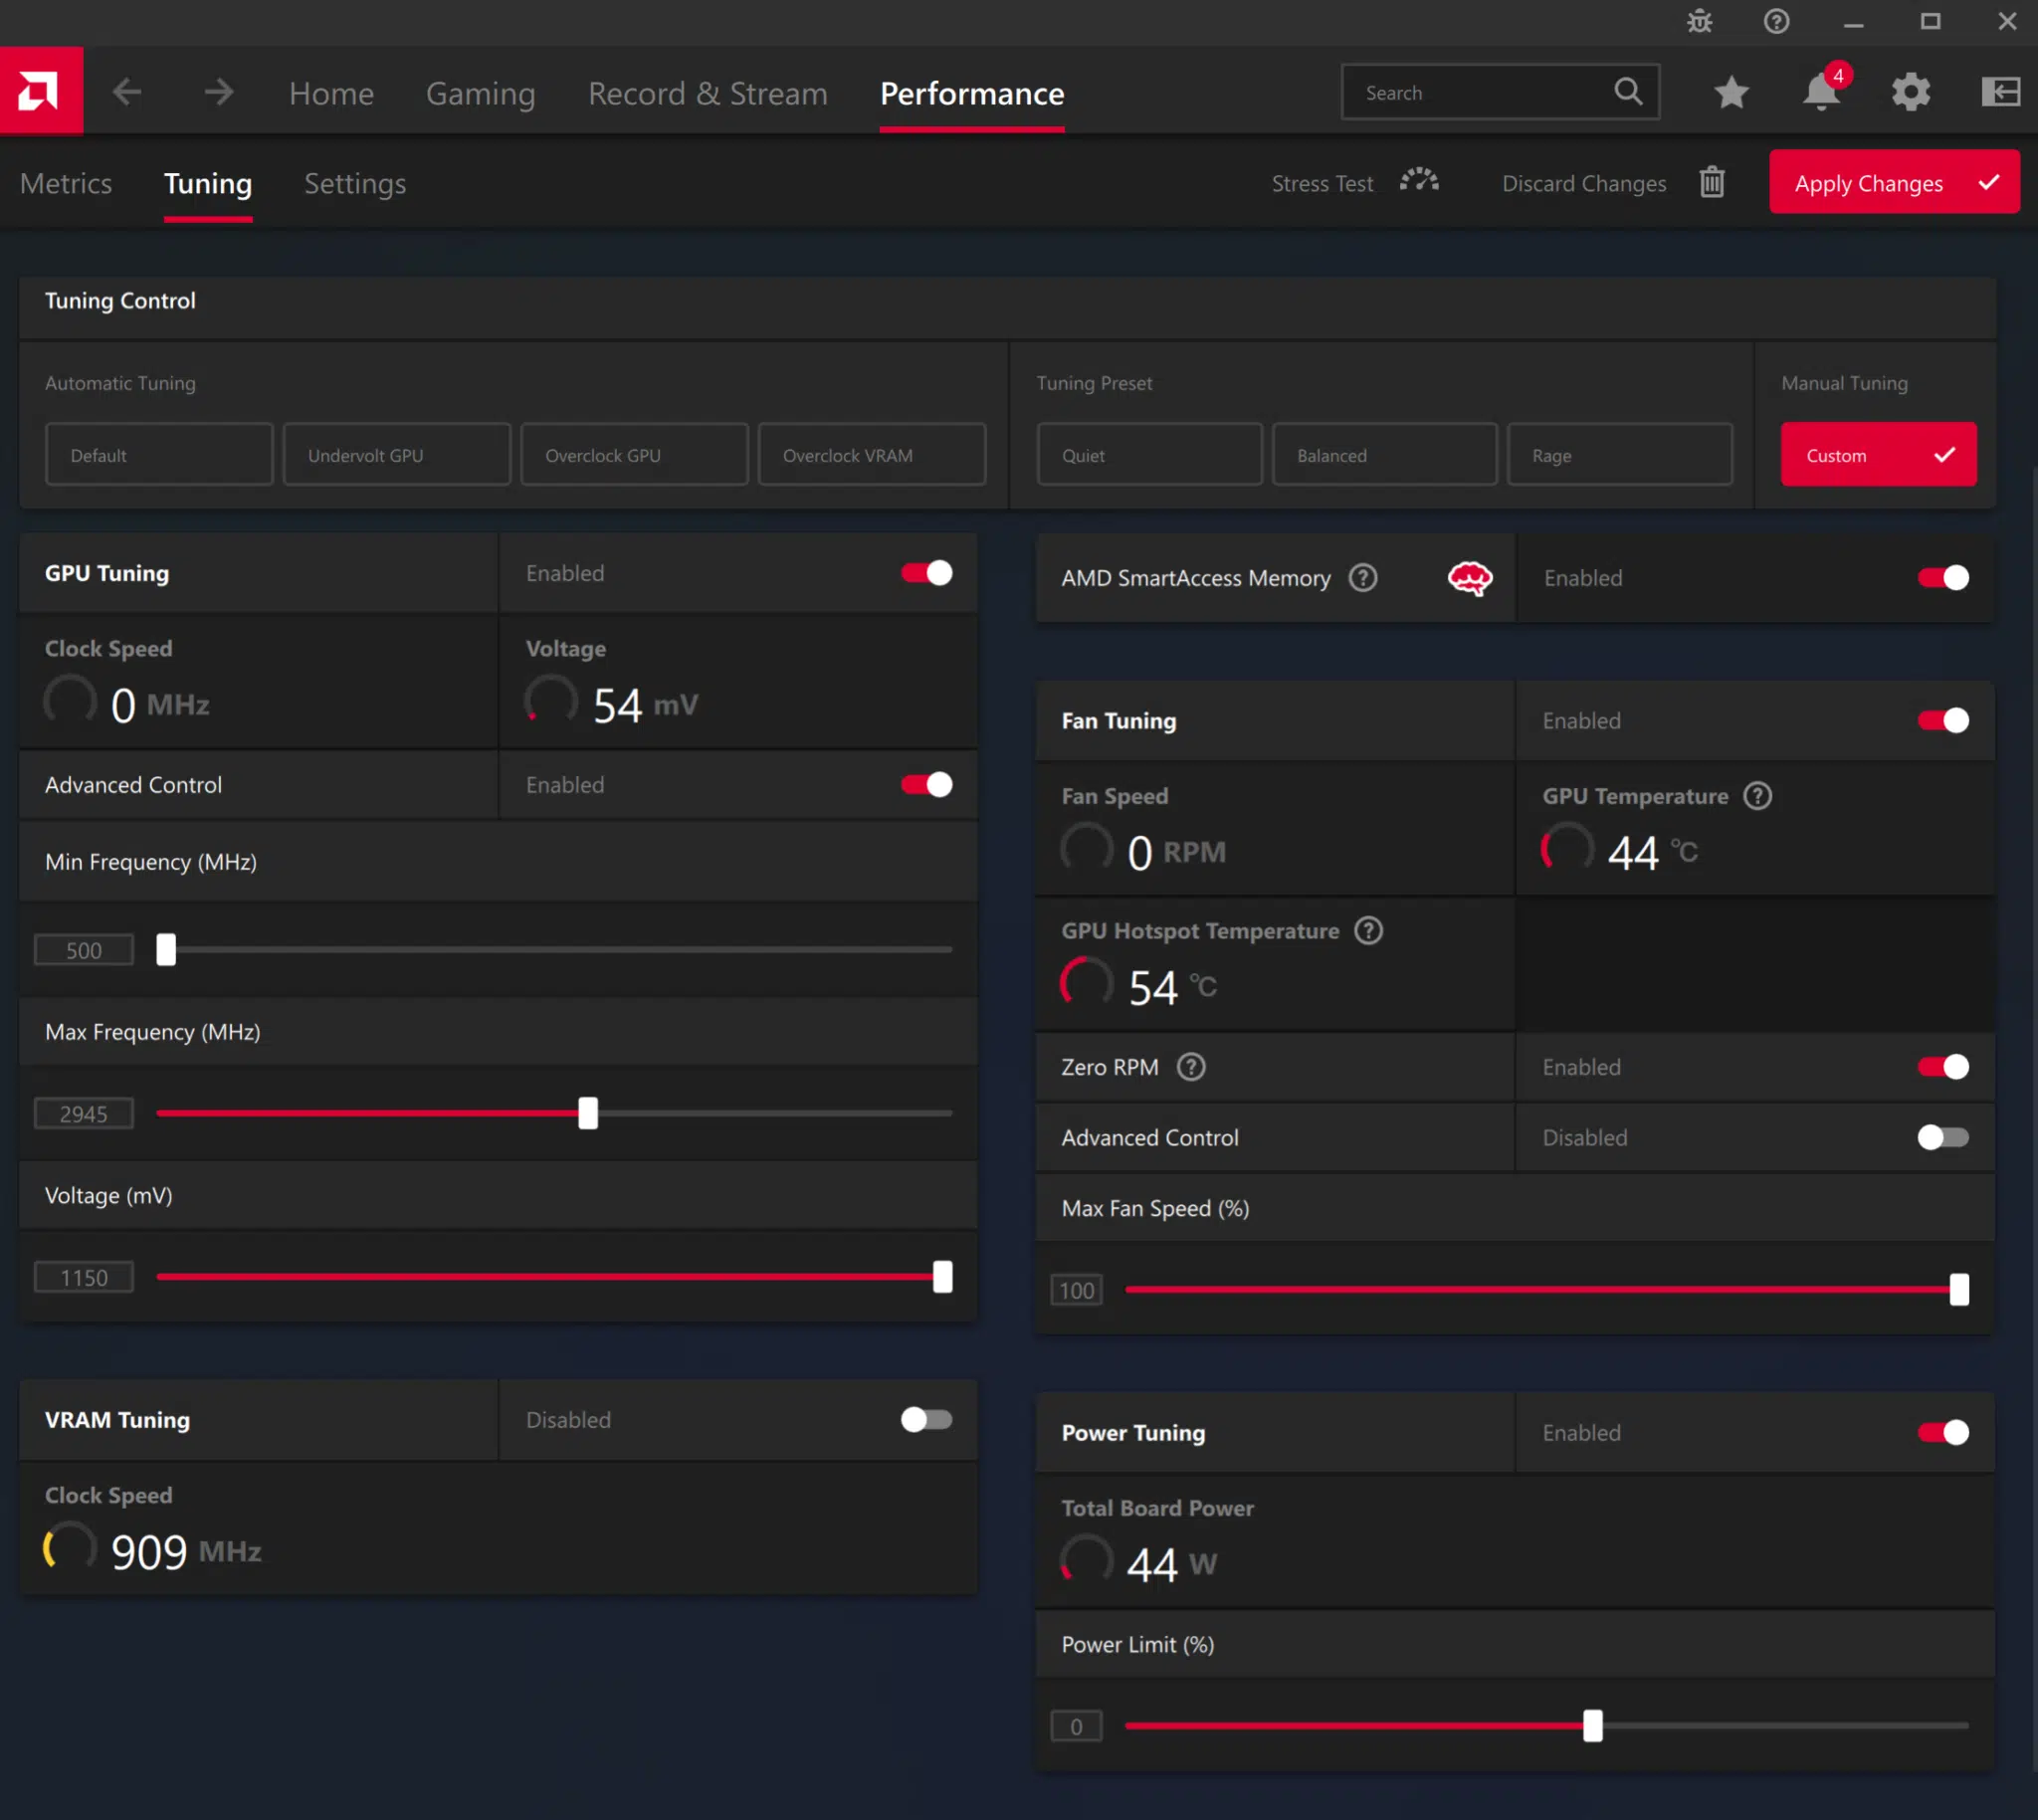
Task: Enable the VRAM Tuning switch
Action: pyautogui.click(x=926, y=1420)
